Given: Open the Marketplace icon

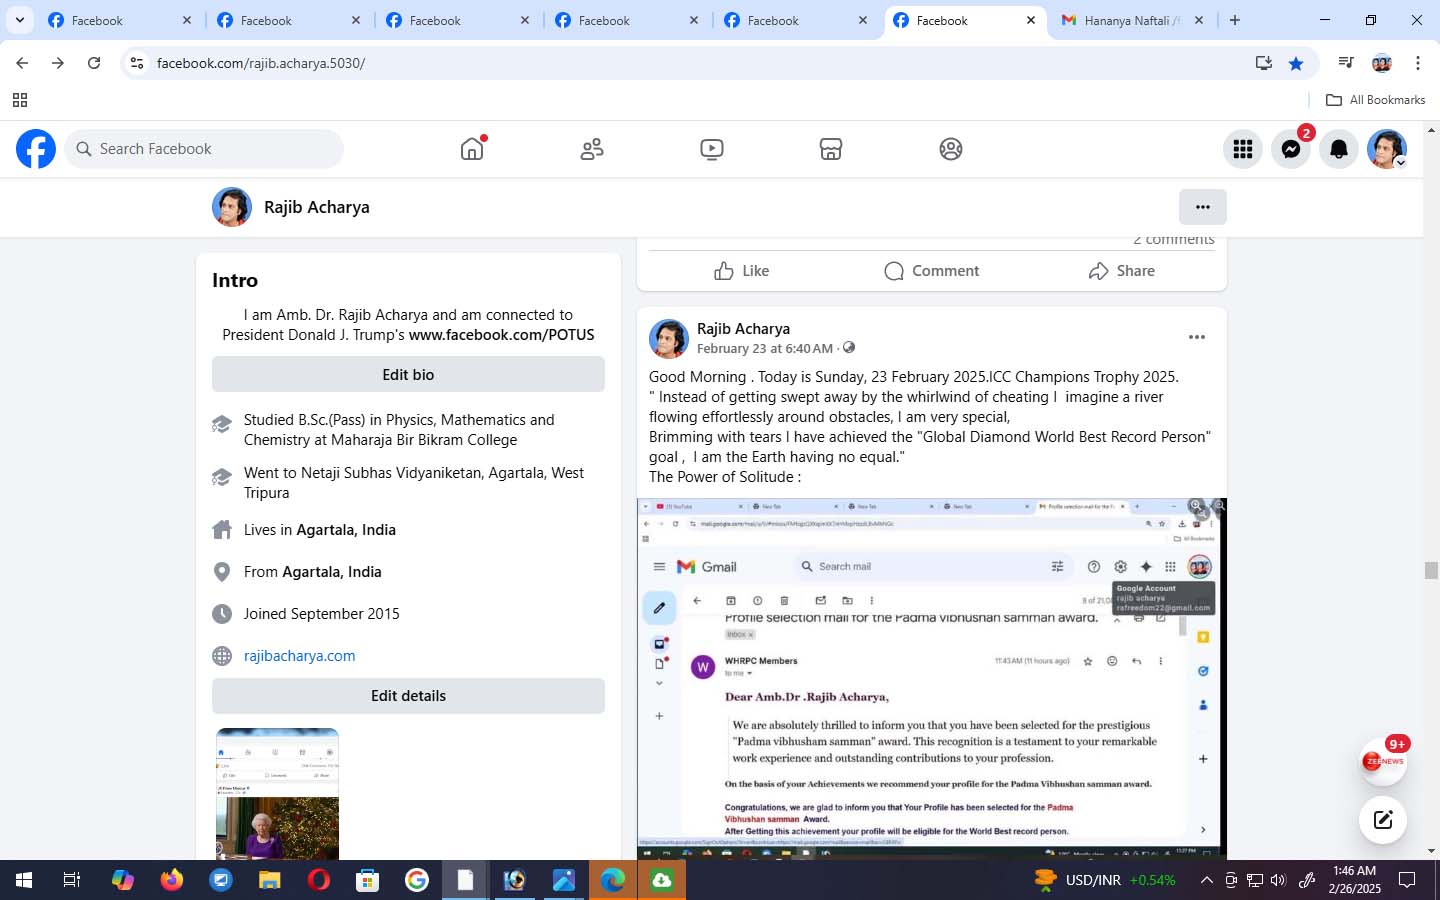Looking at the screenshot, I should tap(831, 149).
